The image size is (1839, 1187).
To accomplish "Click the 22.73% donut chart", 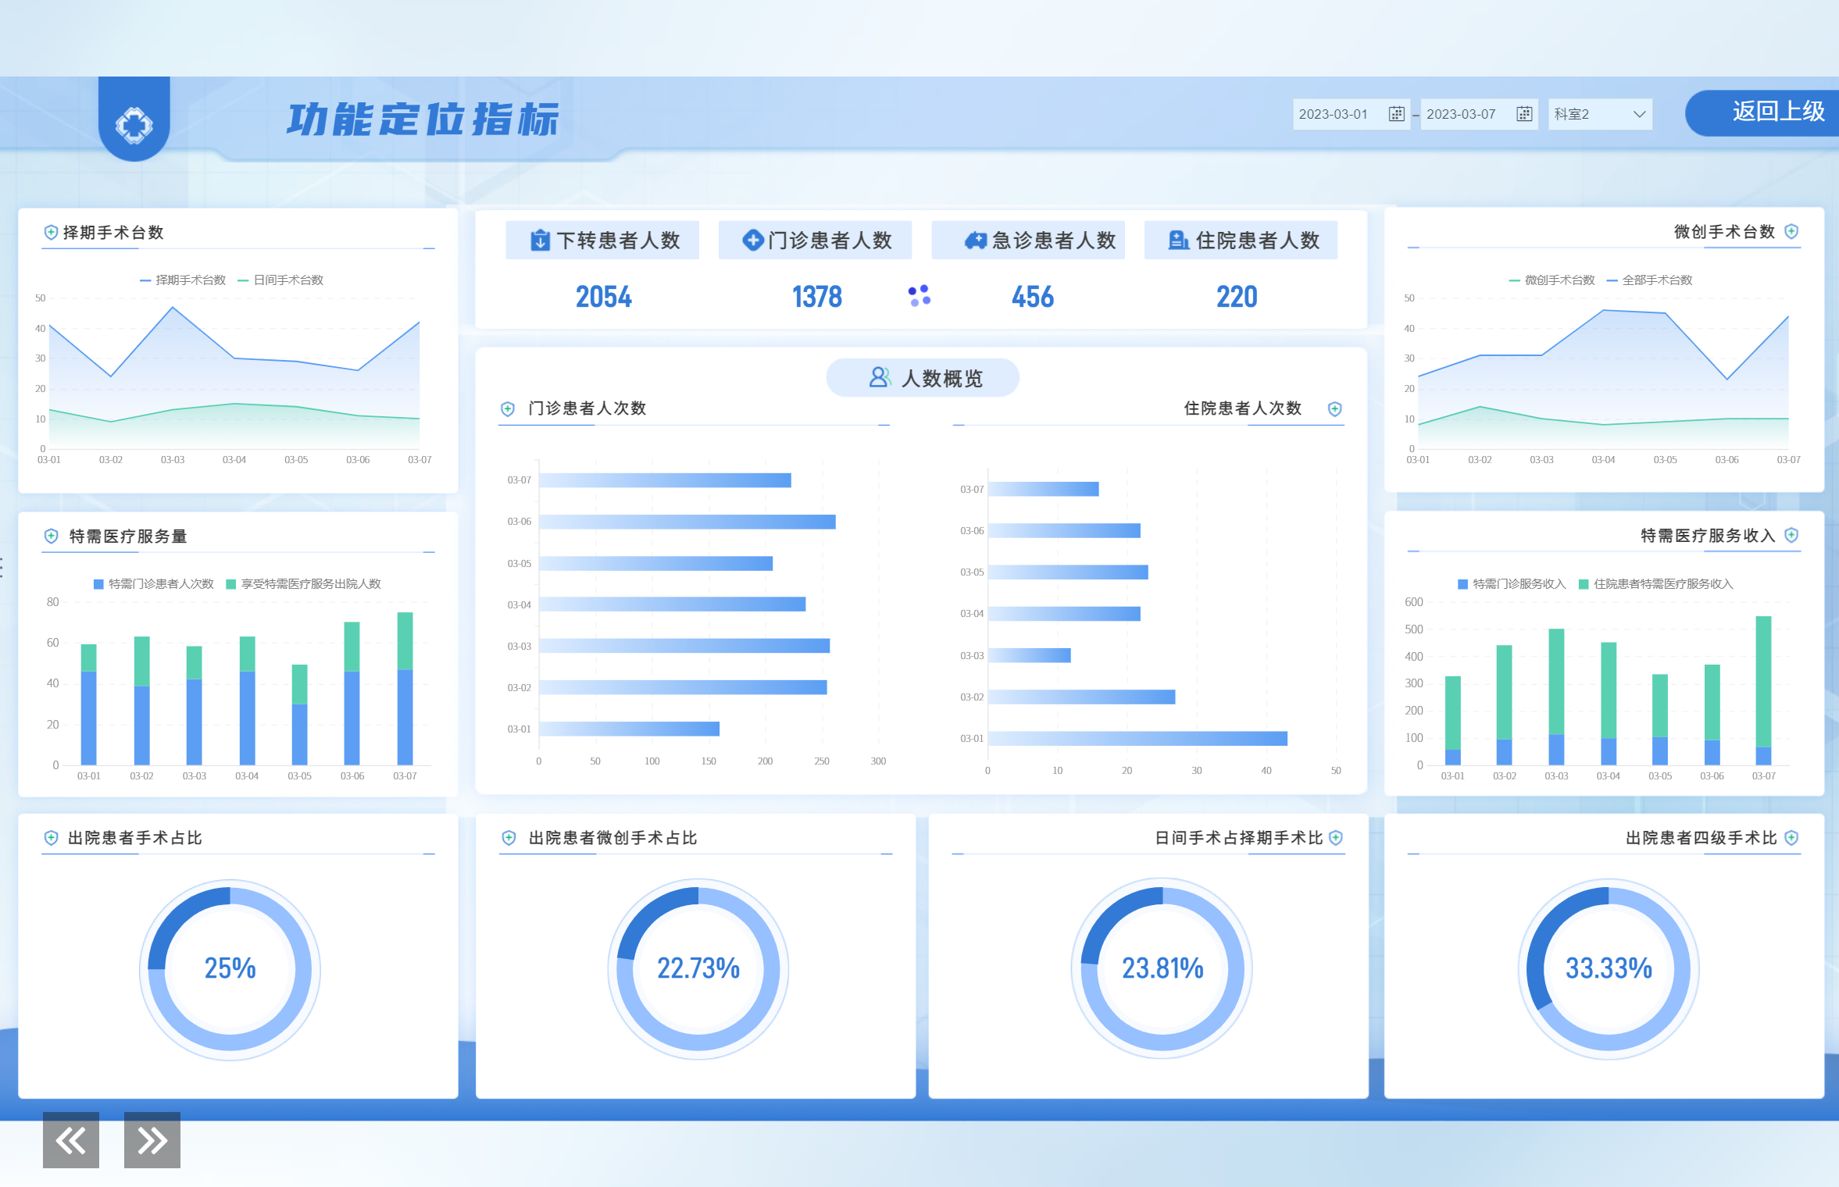I will tap(698, 969).
